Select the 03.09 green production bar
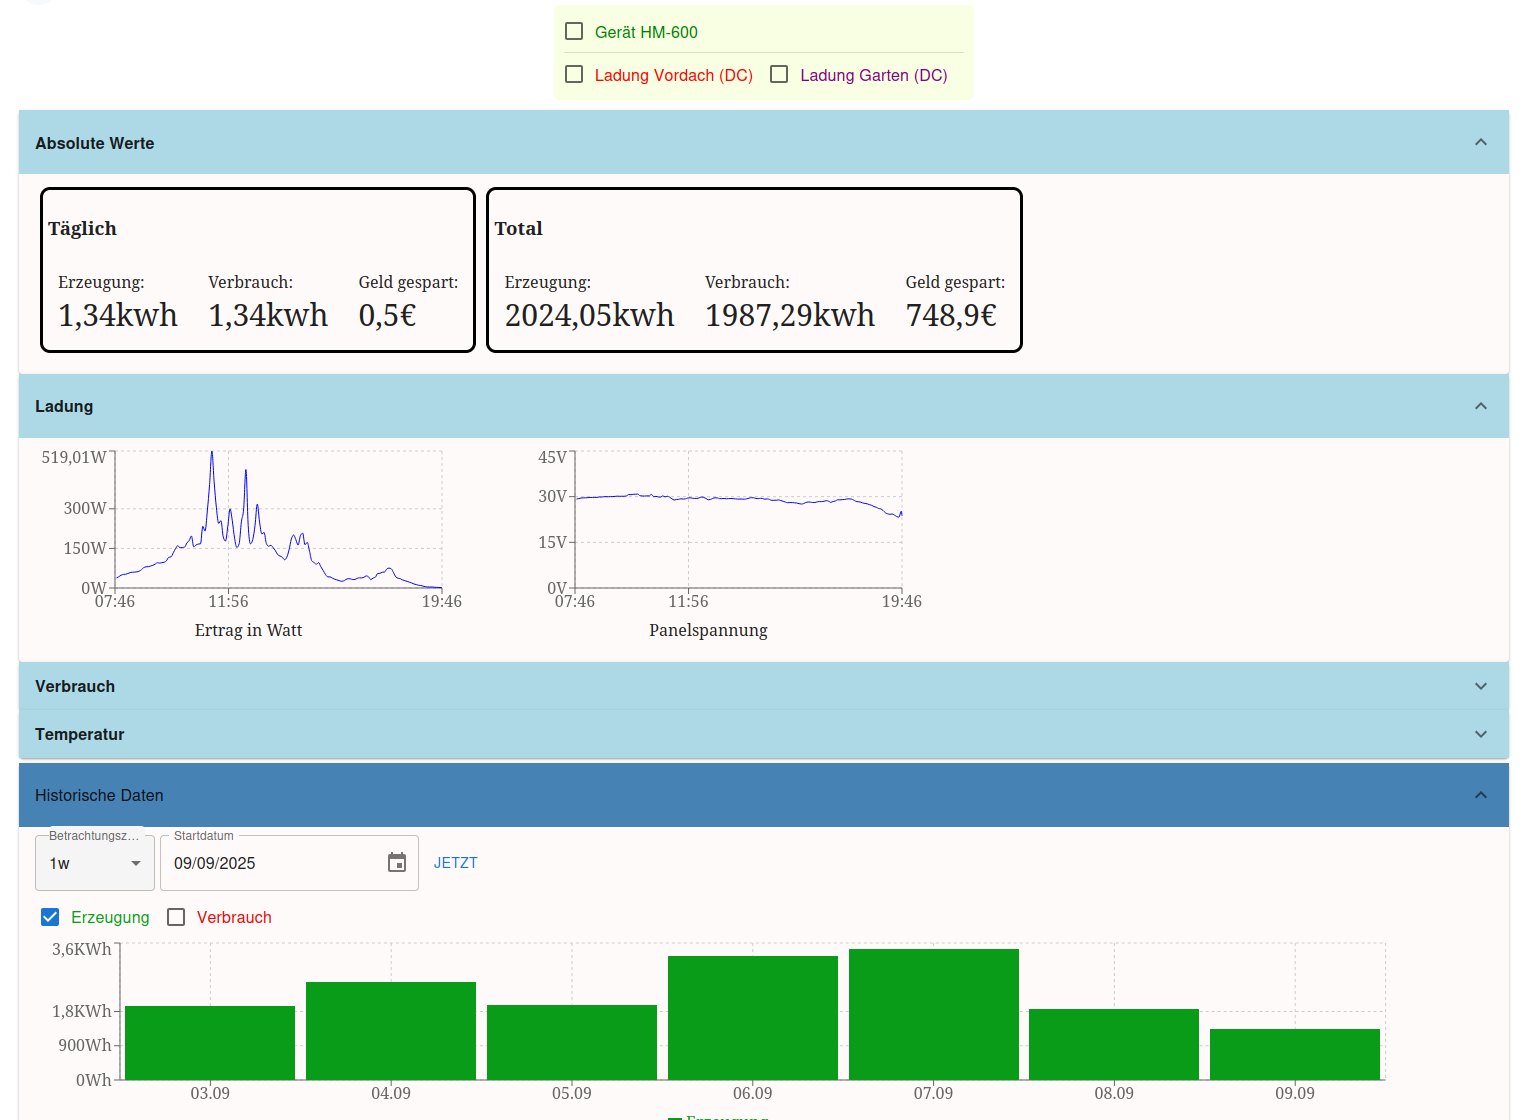Screen dimensions: 1530x1120 tap(210, 1043)
